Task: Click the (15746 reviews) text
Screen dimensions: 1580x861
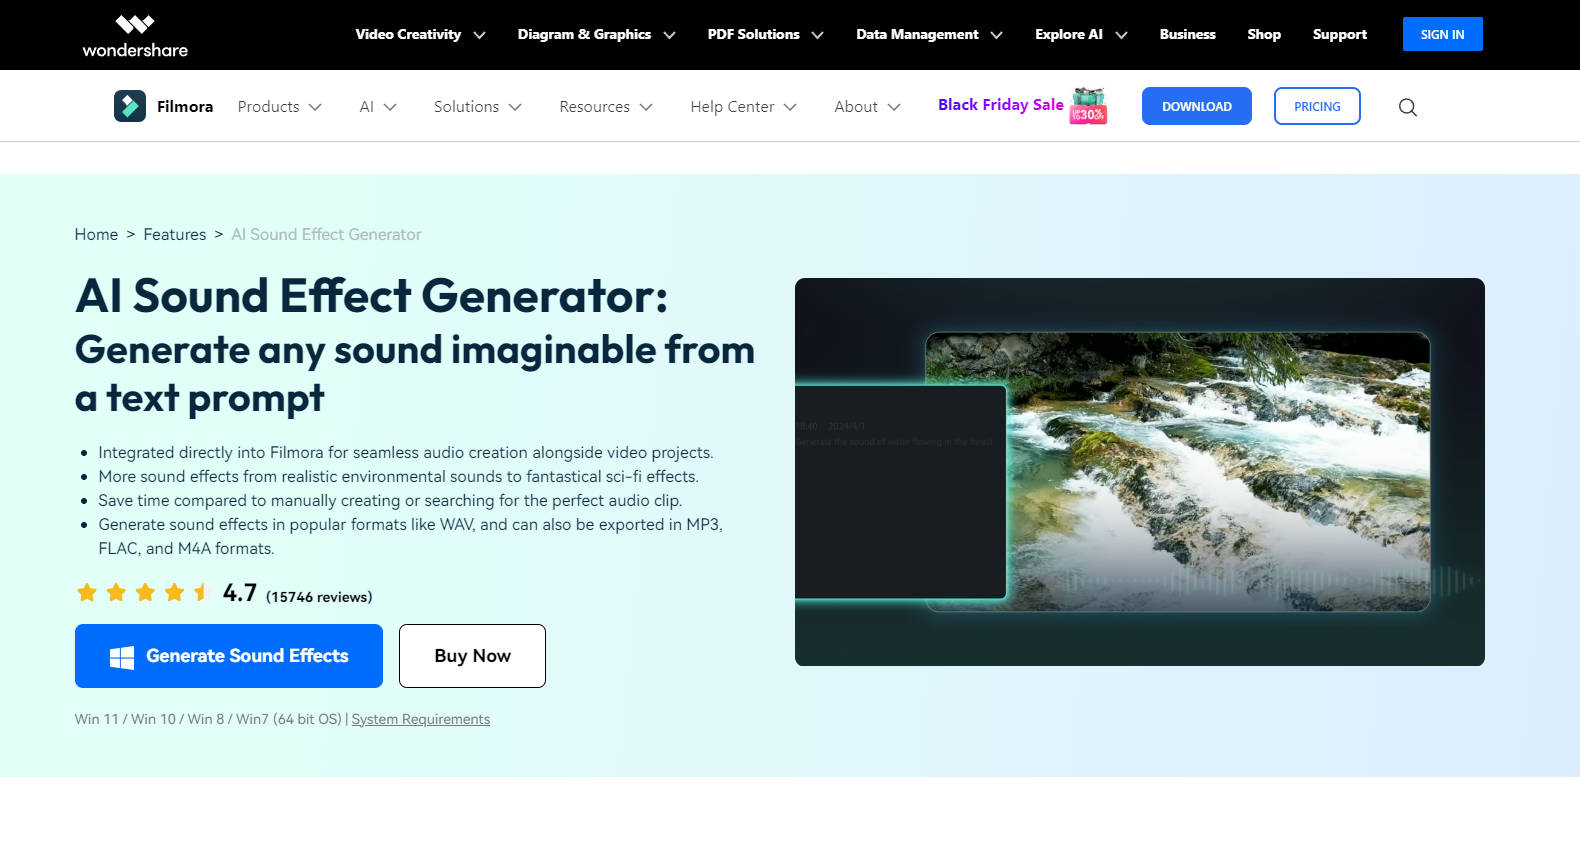Action: coord(319,597)
